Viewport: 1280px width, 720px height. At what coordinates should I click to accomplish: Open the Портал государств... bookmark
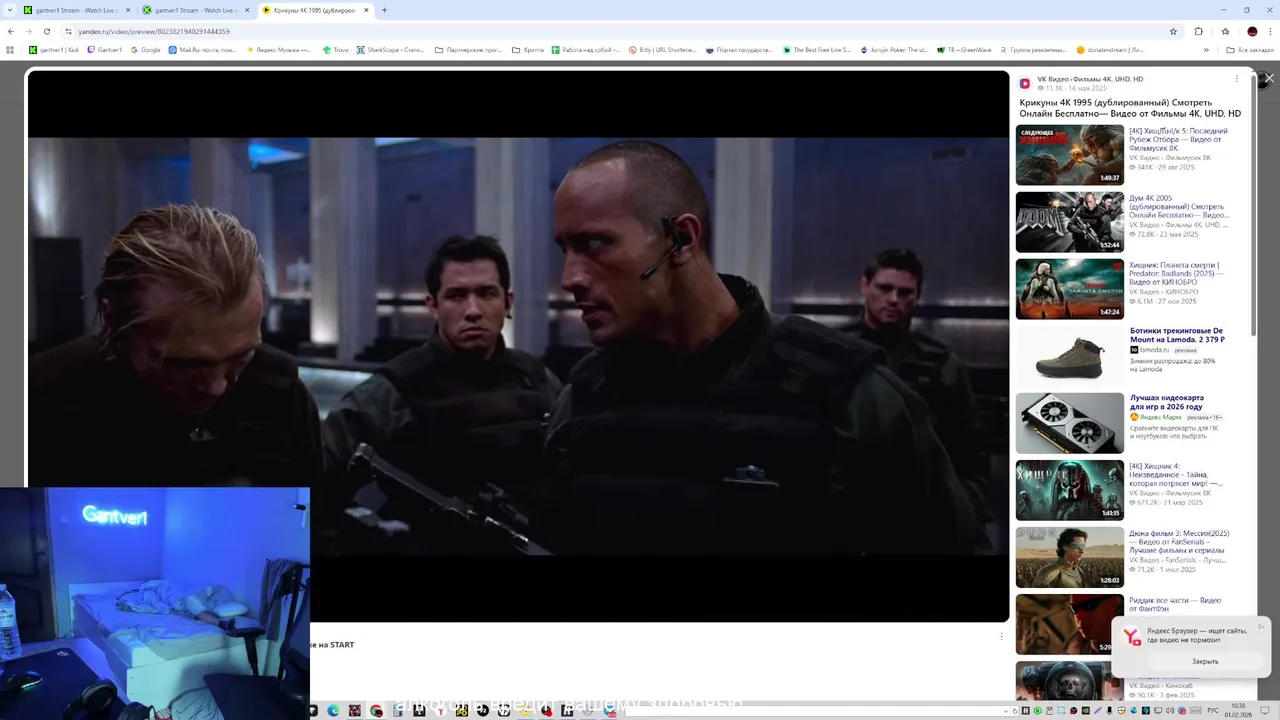click(740, 49)
